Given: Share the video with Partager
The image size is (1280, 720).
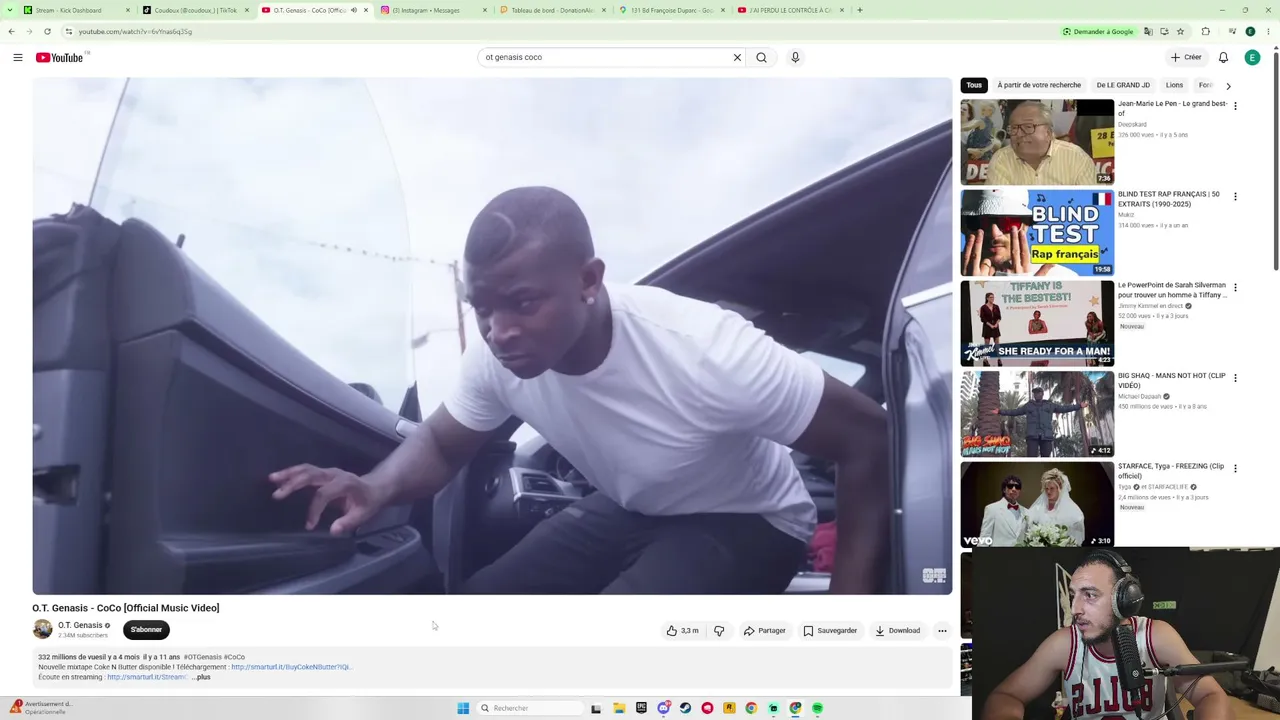Looking at the screenshot, I should (765, 631).
